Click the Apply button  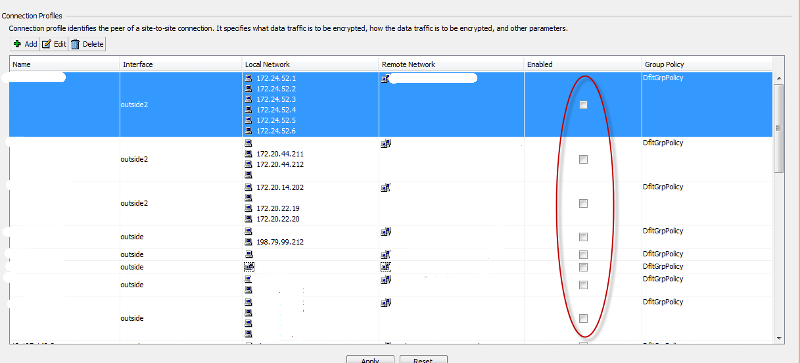(x=370, y=359)
